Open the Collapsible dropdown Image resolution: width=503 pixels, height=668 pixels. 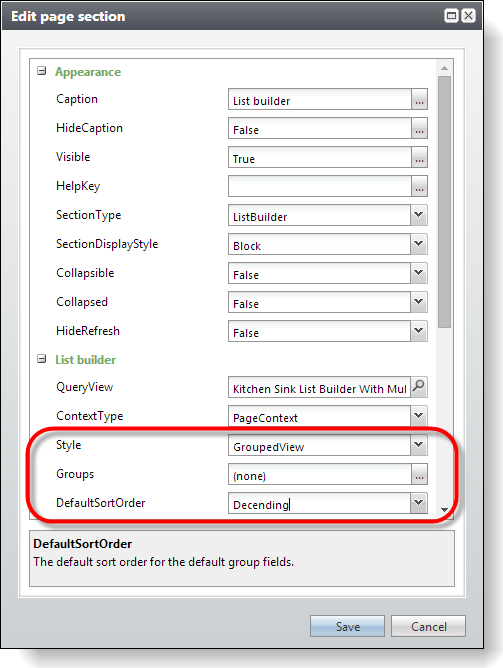click(419, 273)
